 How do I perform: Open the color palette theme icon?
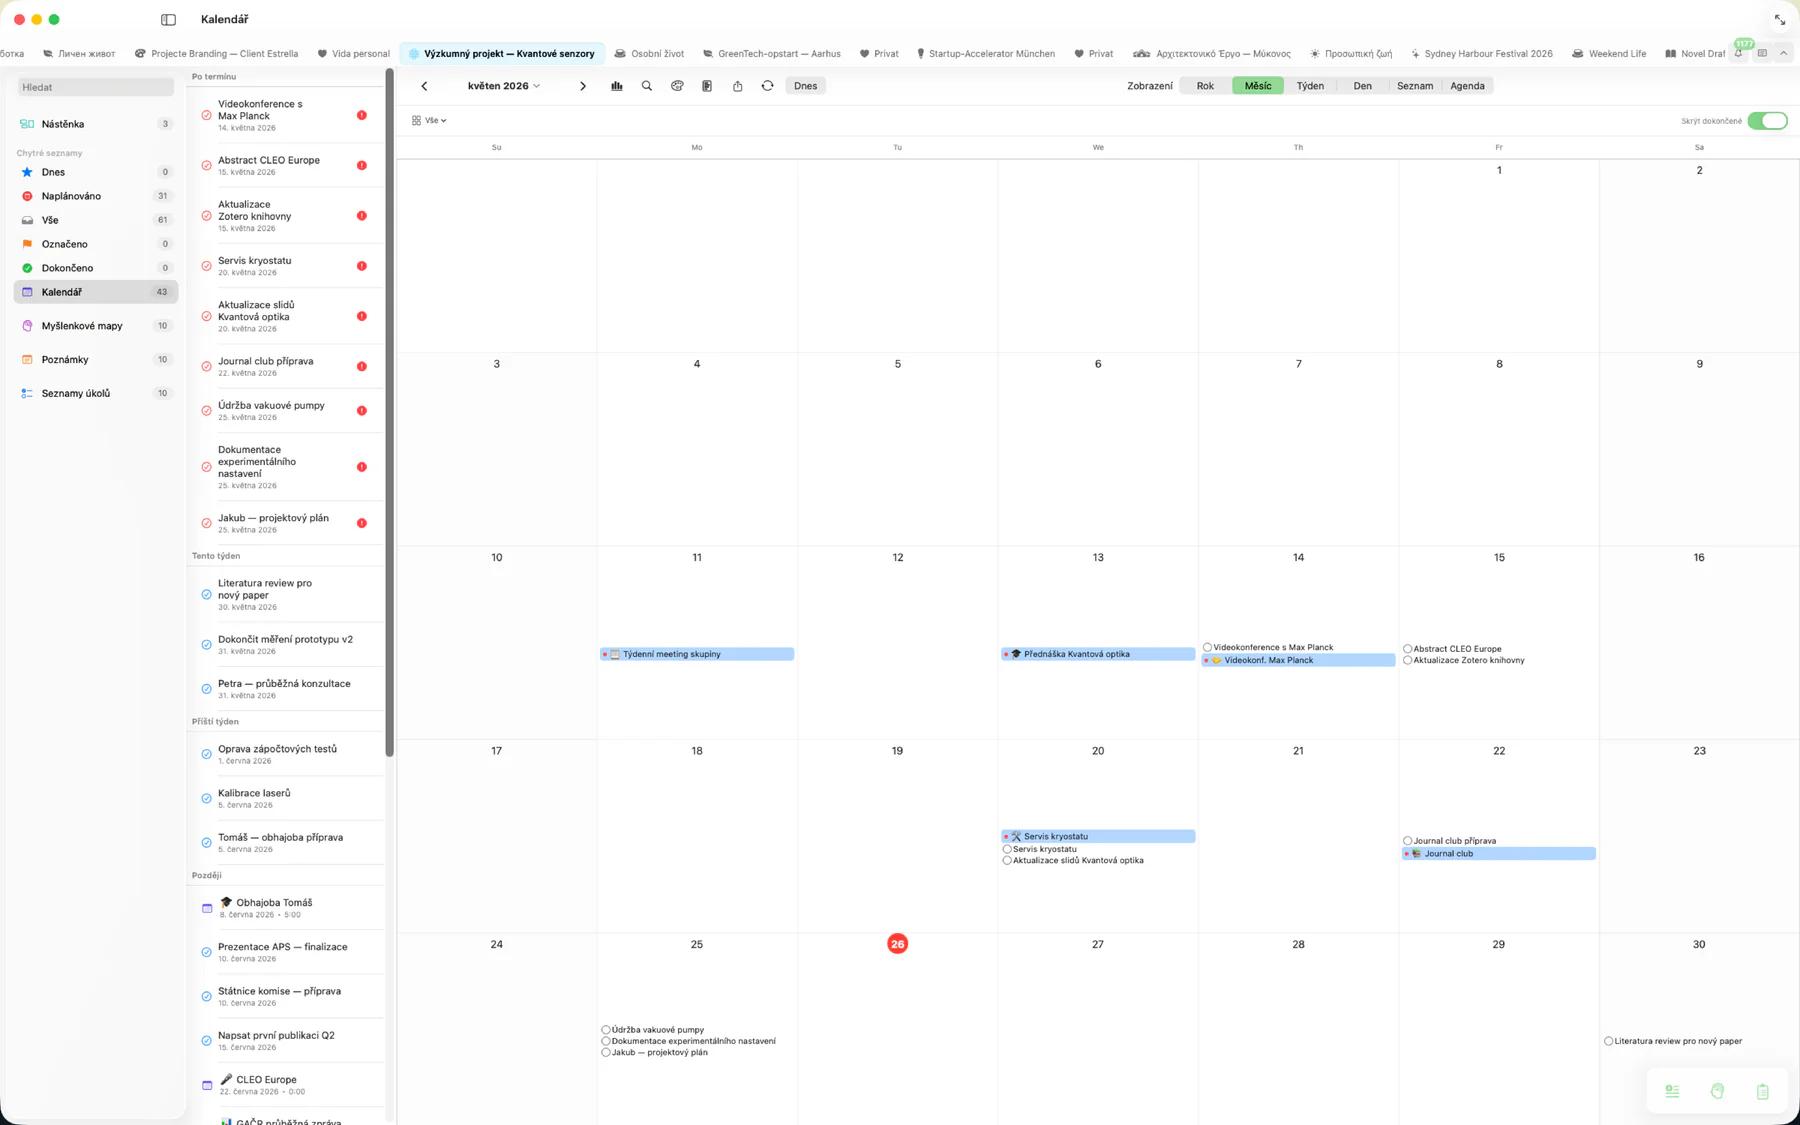click(677, 86)
